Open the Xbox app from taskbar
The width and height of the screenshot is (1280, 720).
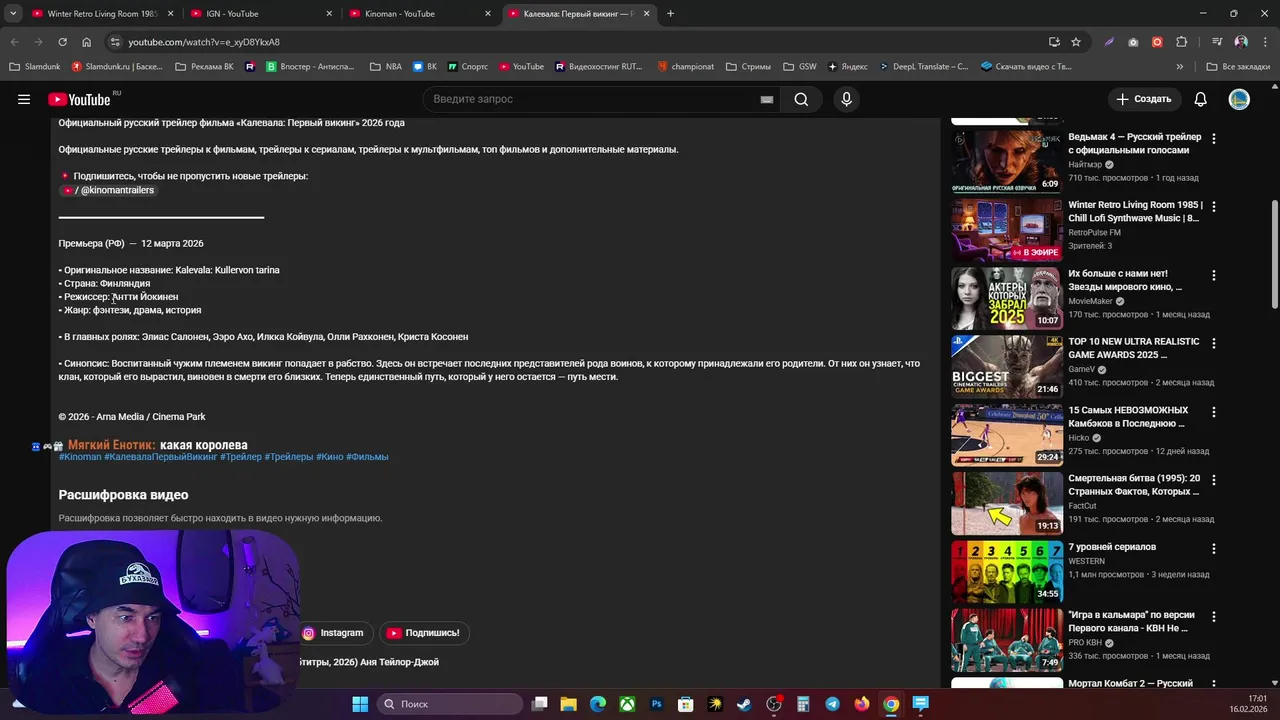tap(627, 704)
